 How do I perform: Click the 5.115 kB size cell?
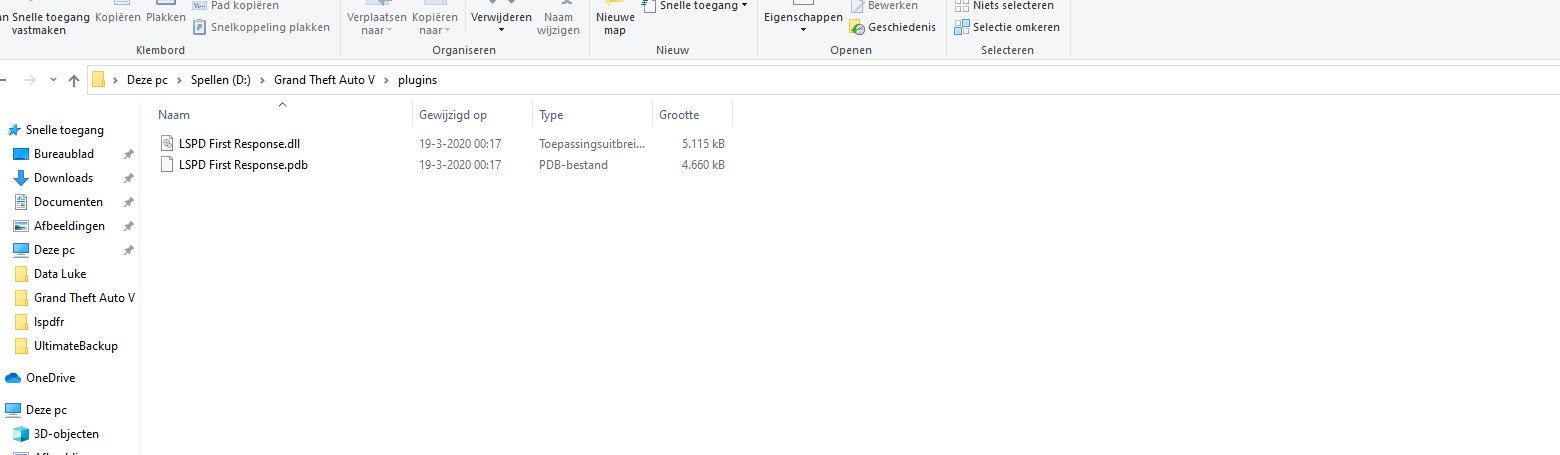pyautogui.click(x=703, y=144)
